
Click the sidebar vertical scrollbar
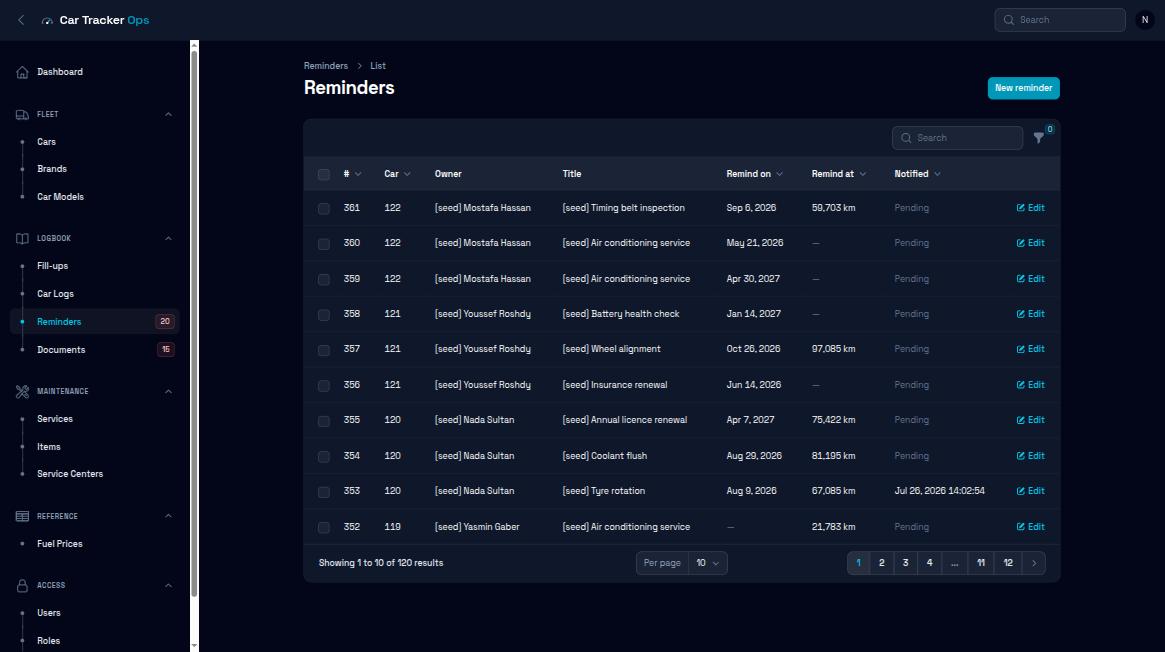tap(194, 323)
